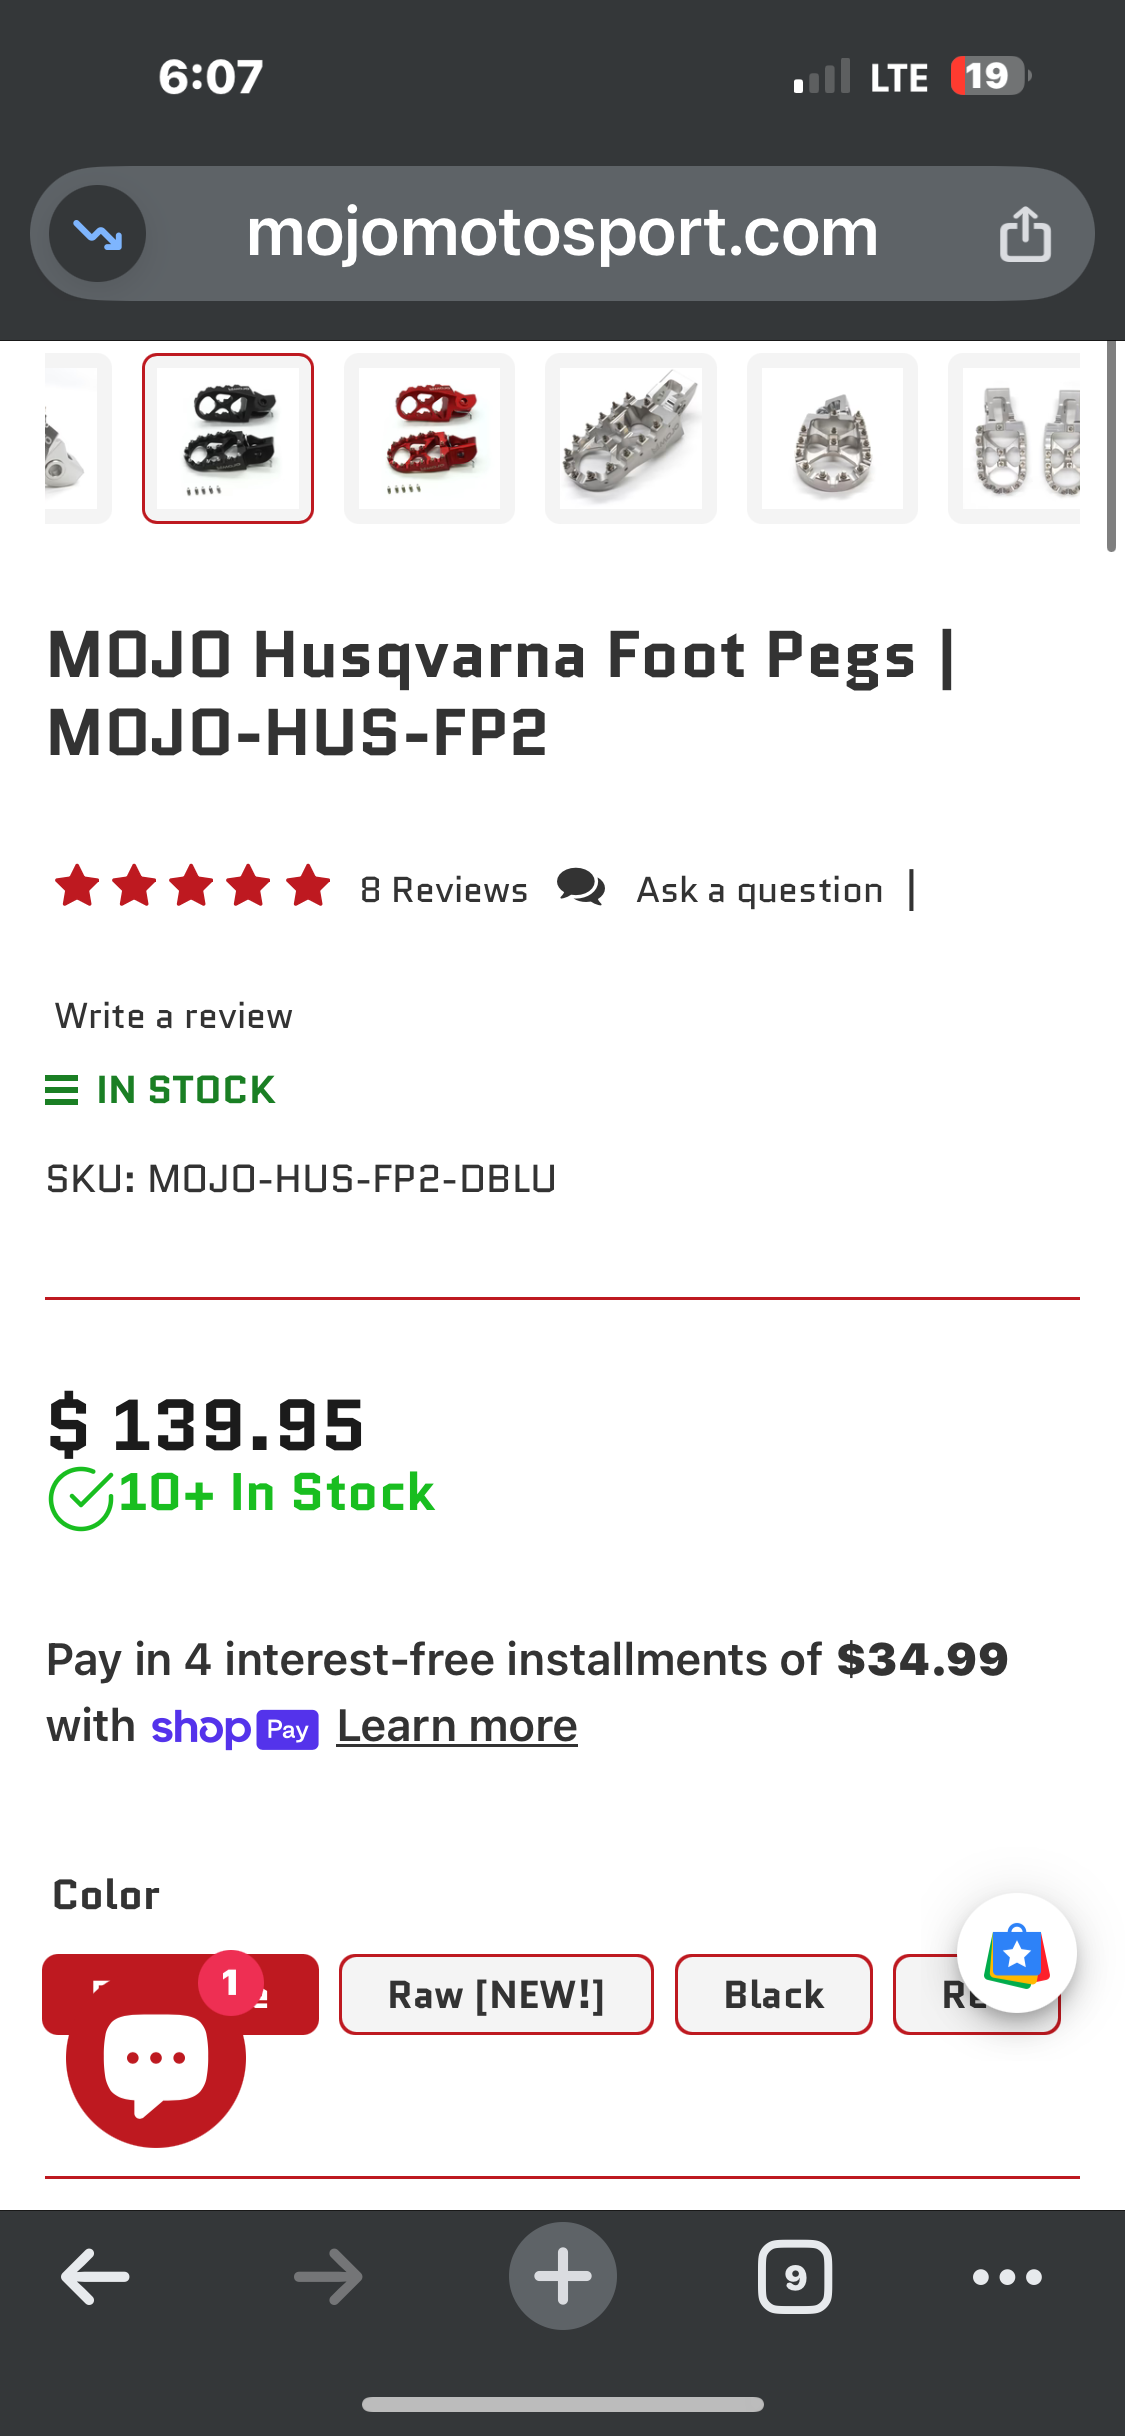Click Write a review
The width and height of the screenshot is (1125, 2436).
(174, 1016)
